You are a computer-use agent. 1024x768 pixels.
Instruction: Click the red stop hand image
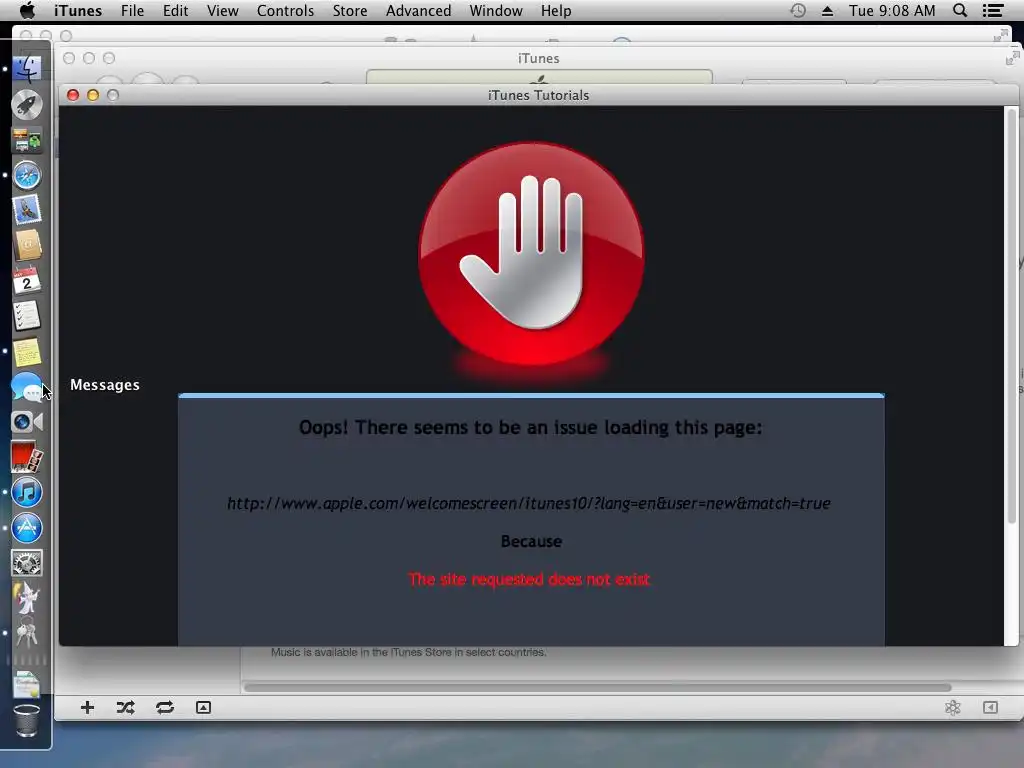coord(532,255)
